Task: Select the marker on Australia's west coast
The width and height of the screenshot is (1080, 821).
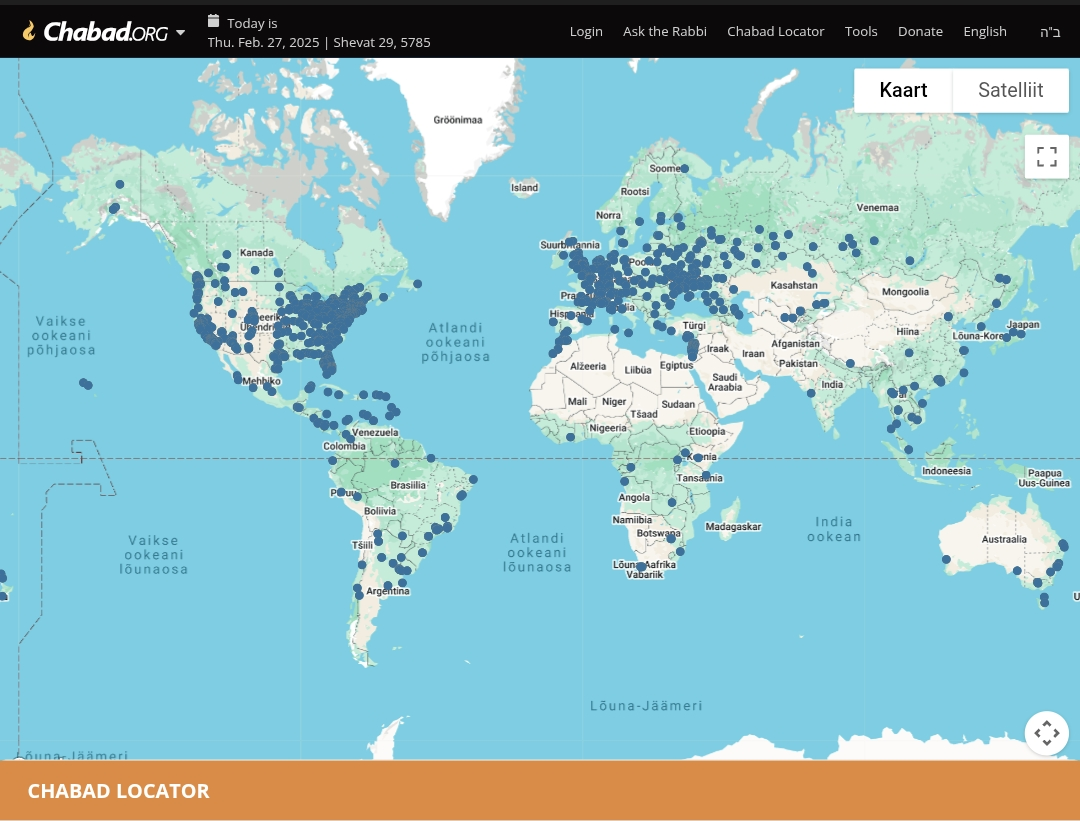Action: (x=946, y=559)
